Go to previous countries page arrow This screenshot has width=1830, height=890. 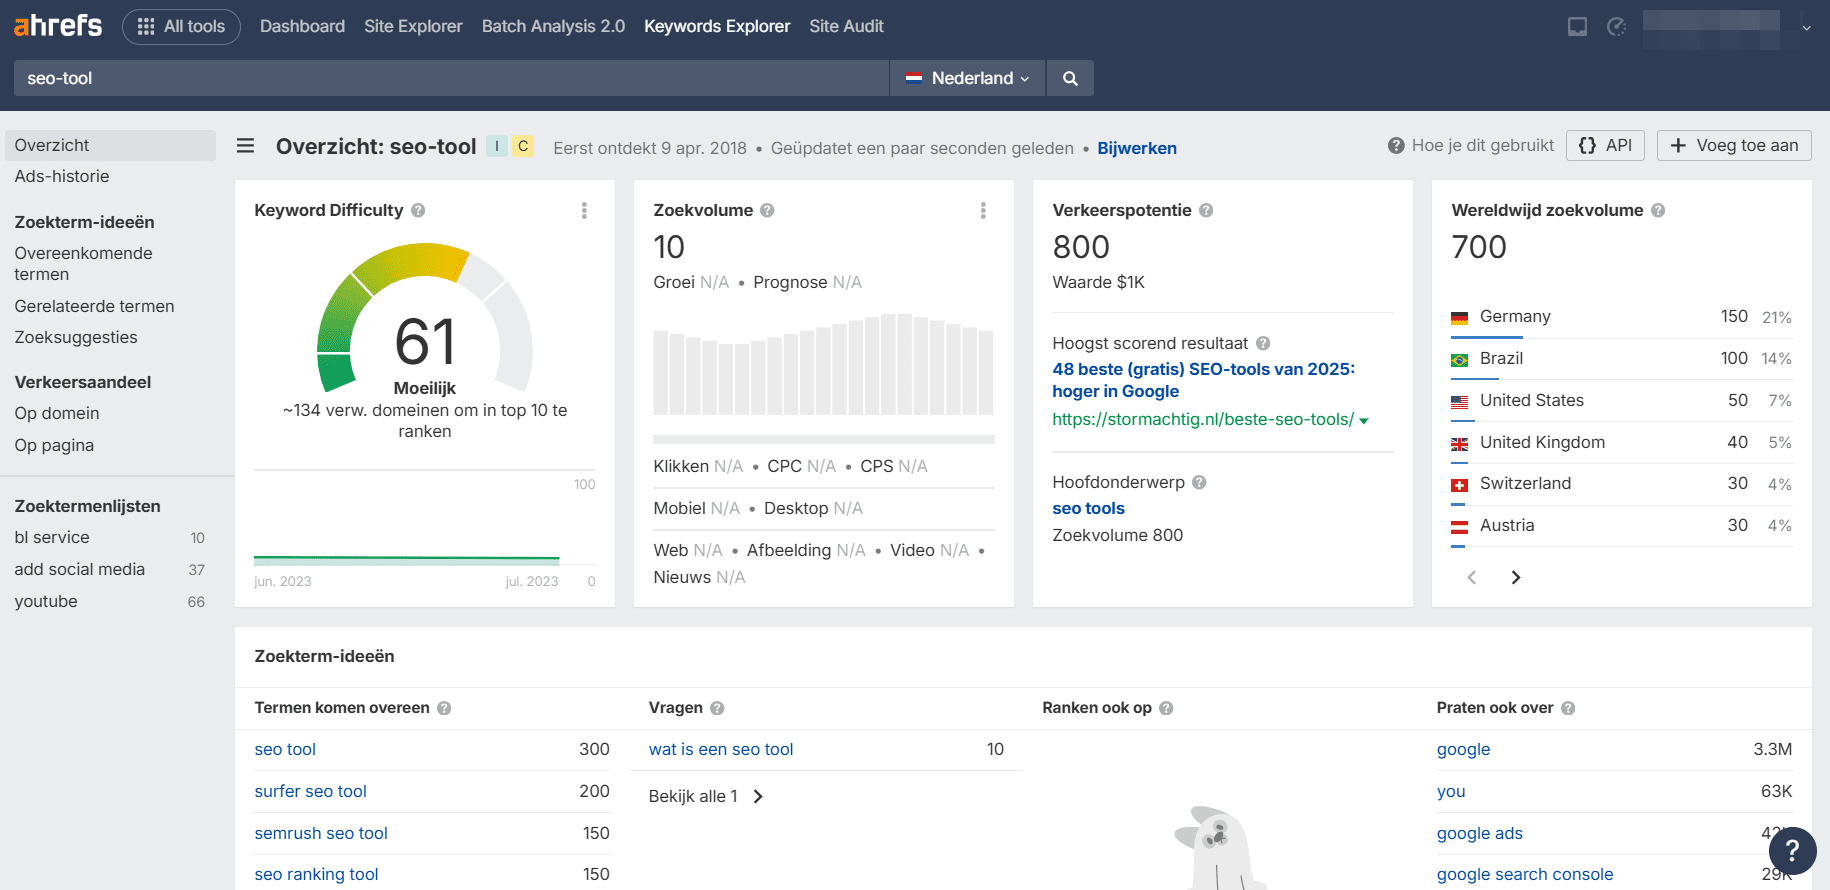click(x=1471, y=577)
